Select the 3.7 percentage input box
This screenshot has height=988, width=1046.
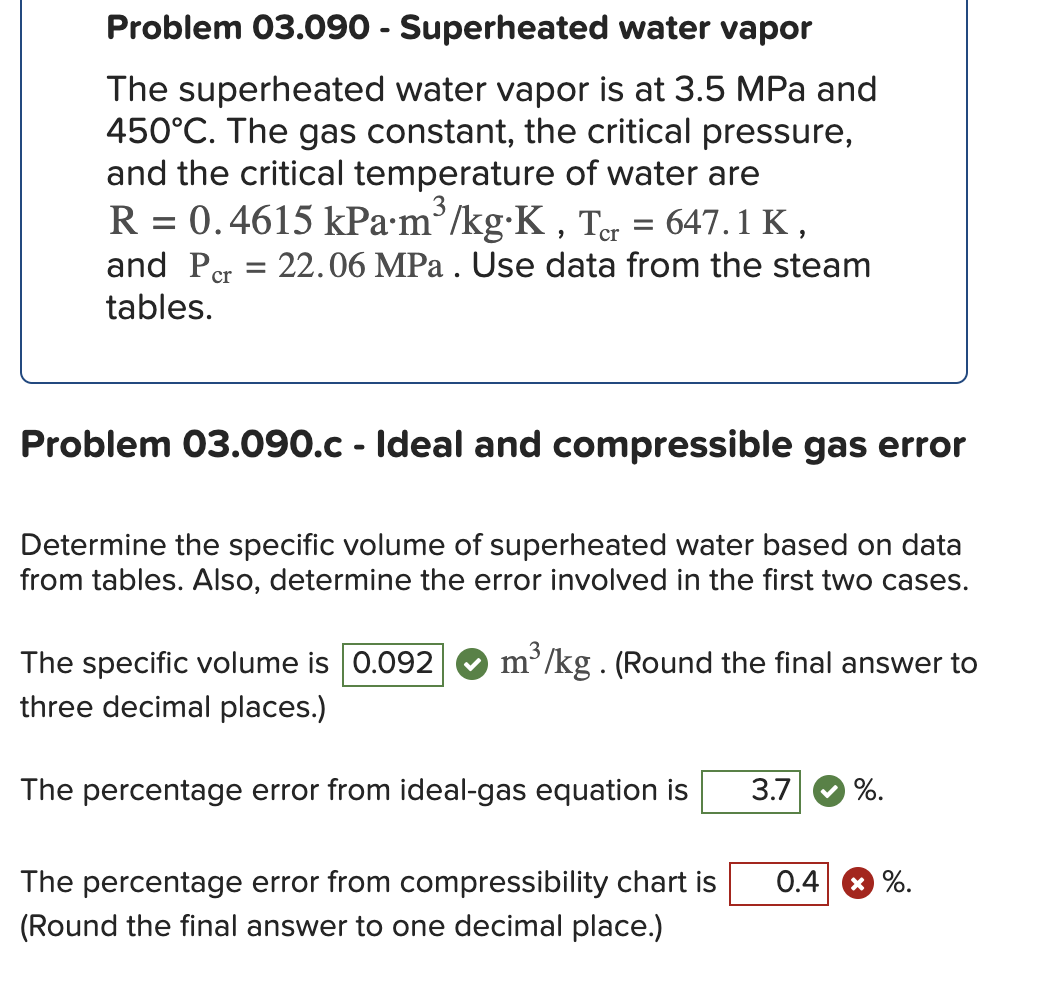pos(751,791)
